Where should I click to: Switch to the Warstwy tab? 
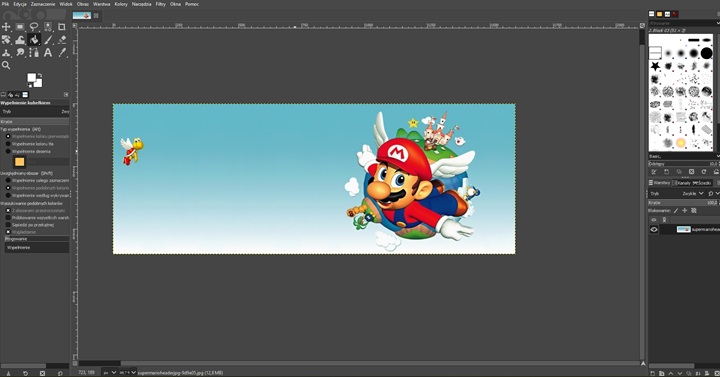[659, 183]
